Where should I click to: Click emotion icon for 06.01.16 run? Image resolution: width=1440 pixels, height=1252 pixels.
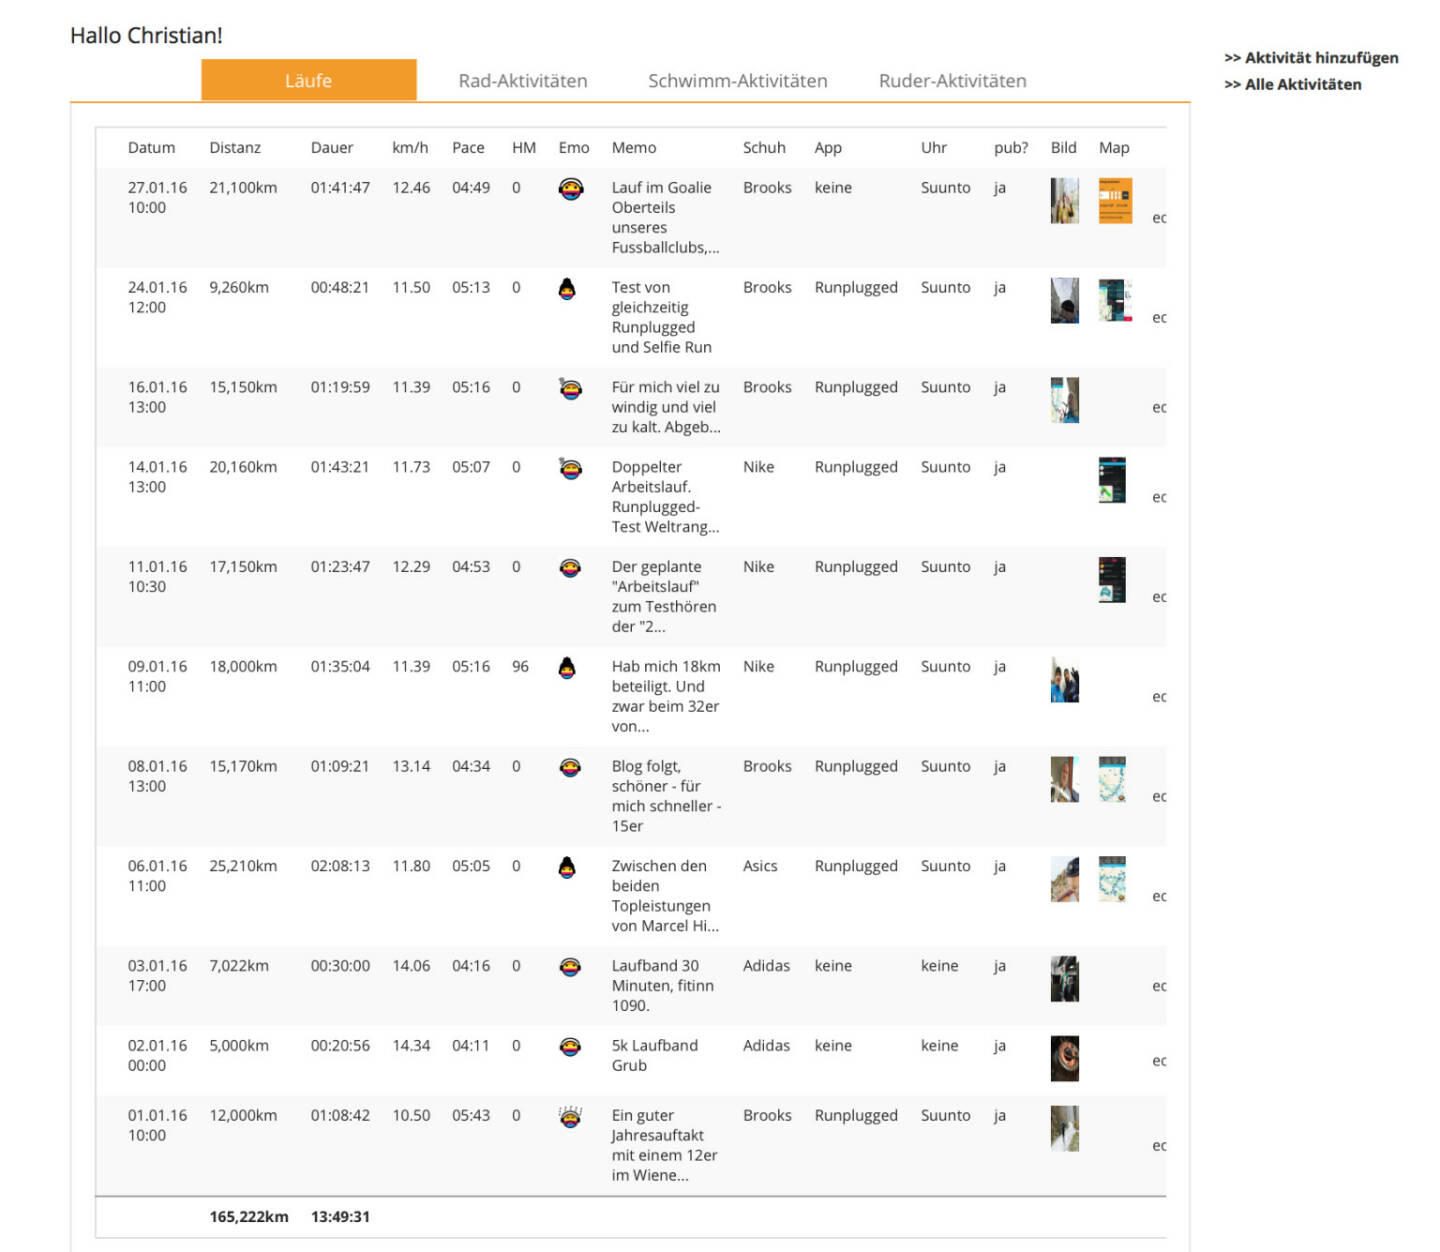click(x=567, y=867)
